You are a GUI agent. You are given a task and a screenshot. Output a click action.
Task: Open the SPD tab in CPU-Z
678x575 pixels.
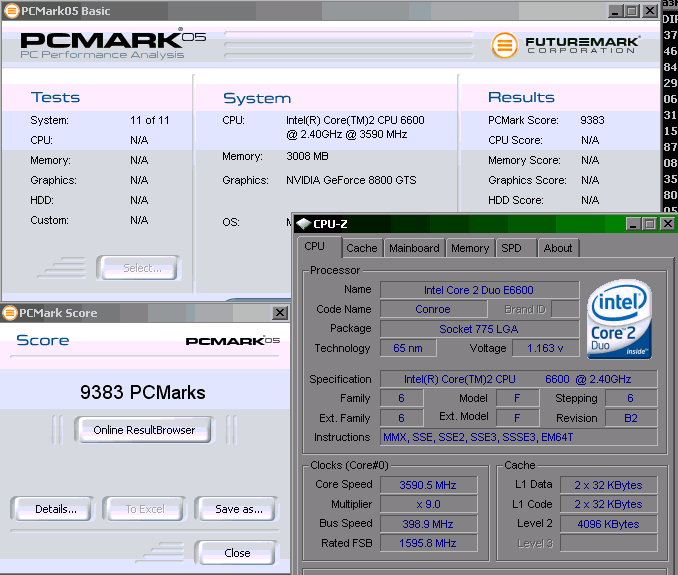516,248
